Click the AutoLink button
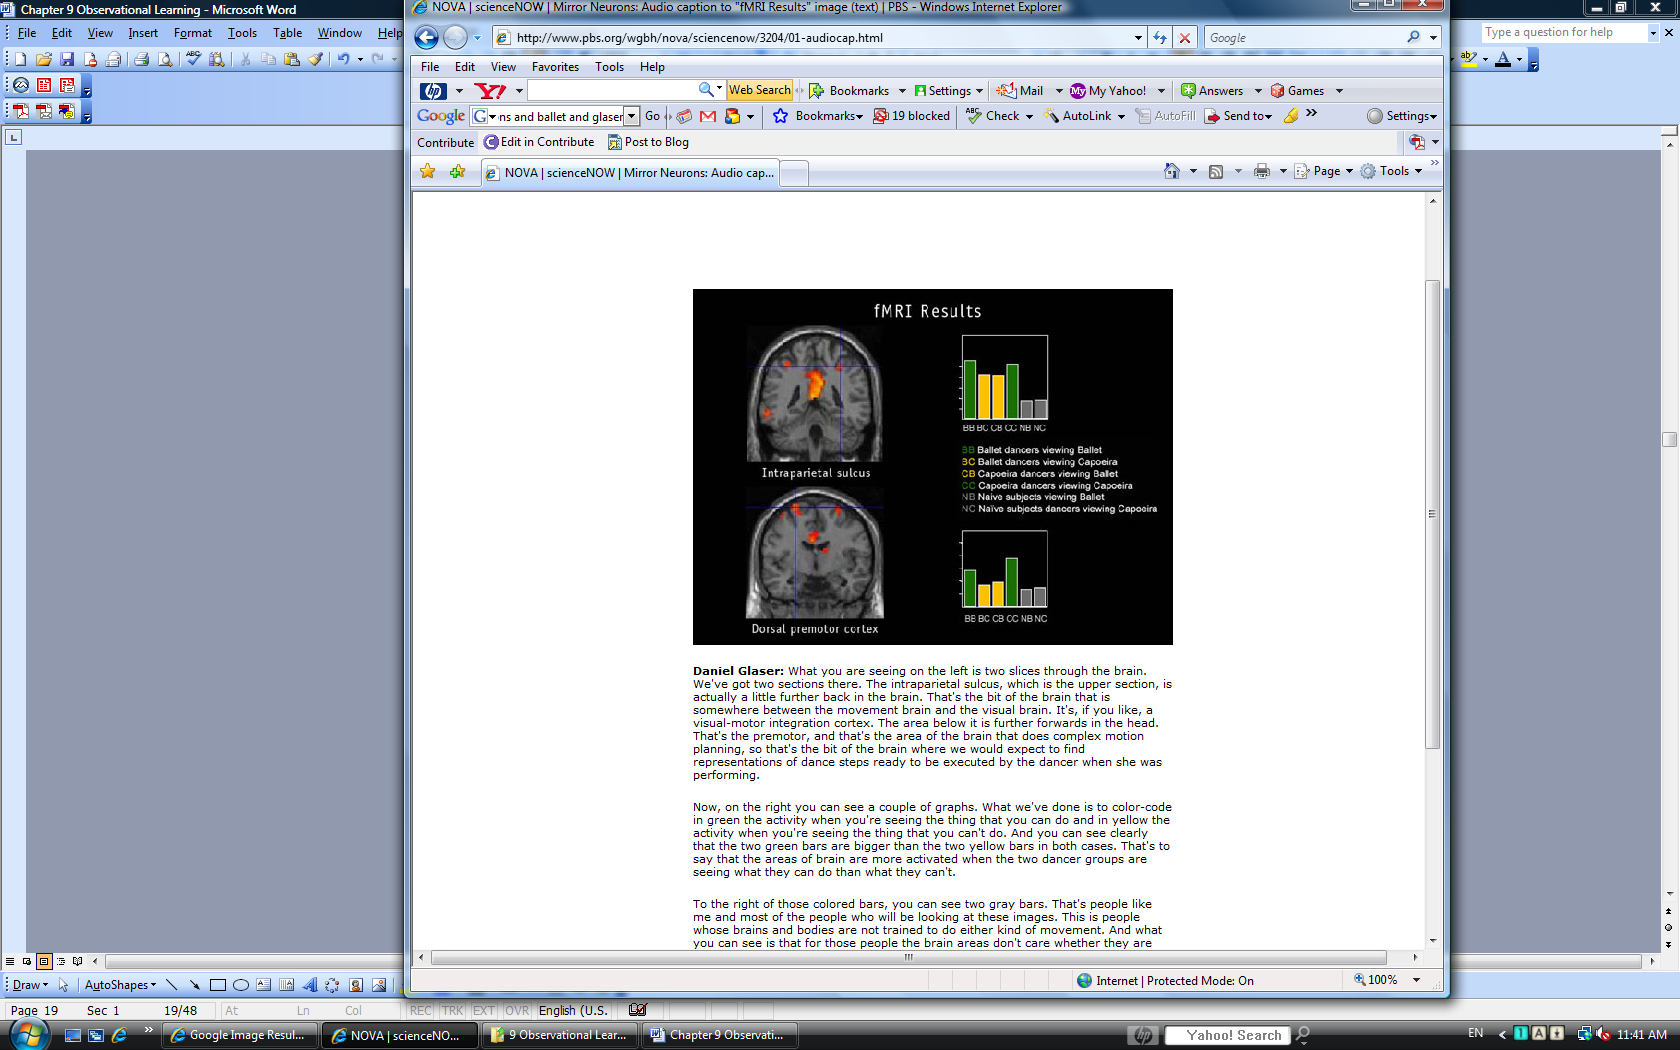The image size is (1680, 1050). [x=1085, y=116]
